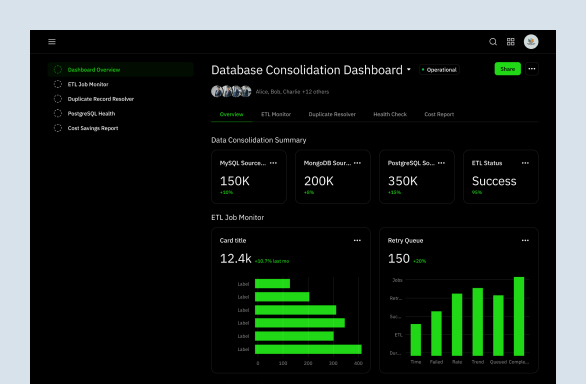586x384 pixels.
Task: Click the 12.4k chart total
Action: (x=235, y=258)
